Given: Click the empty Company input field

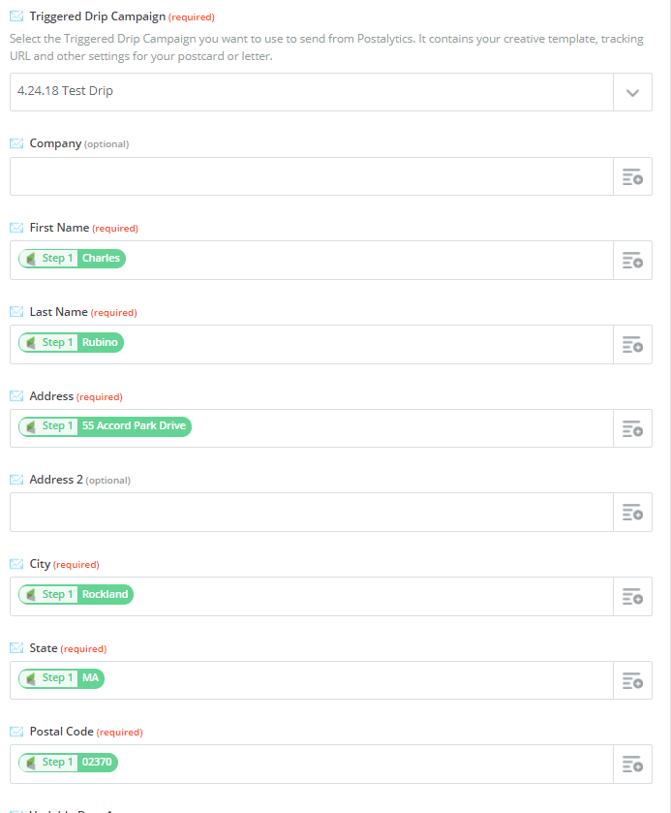Looking at the screenshot, I should point(312,177).
